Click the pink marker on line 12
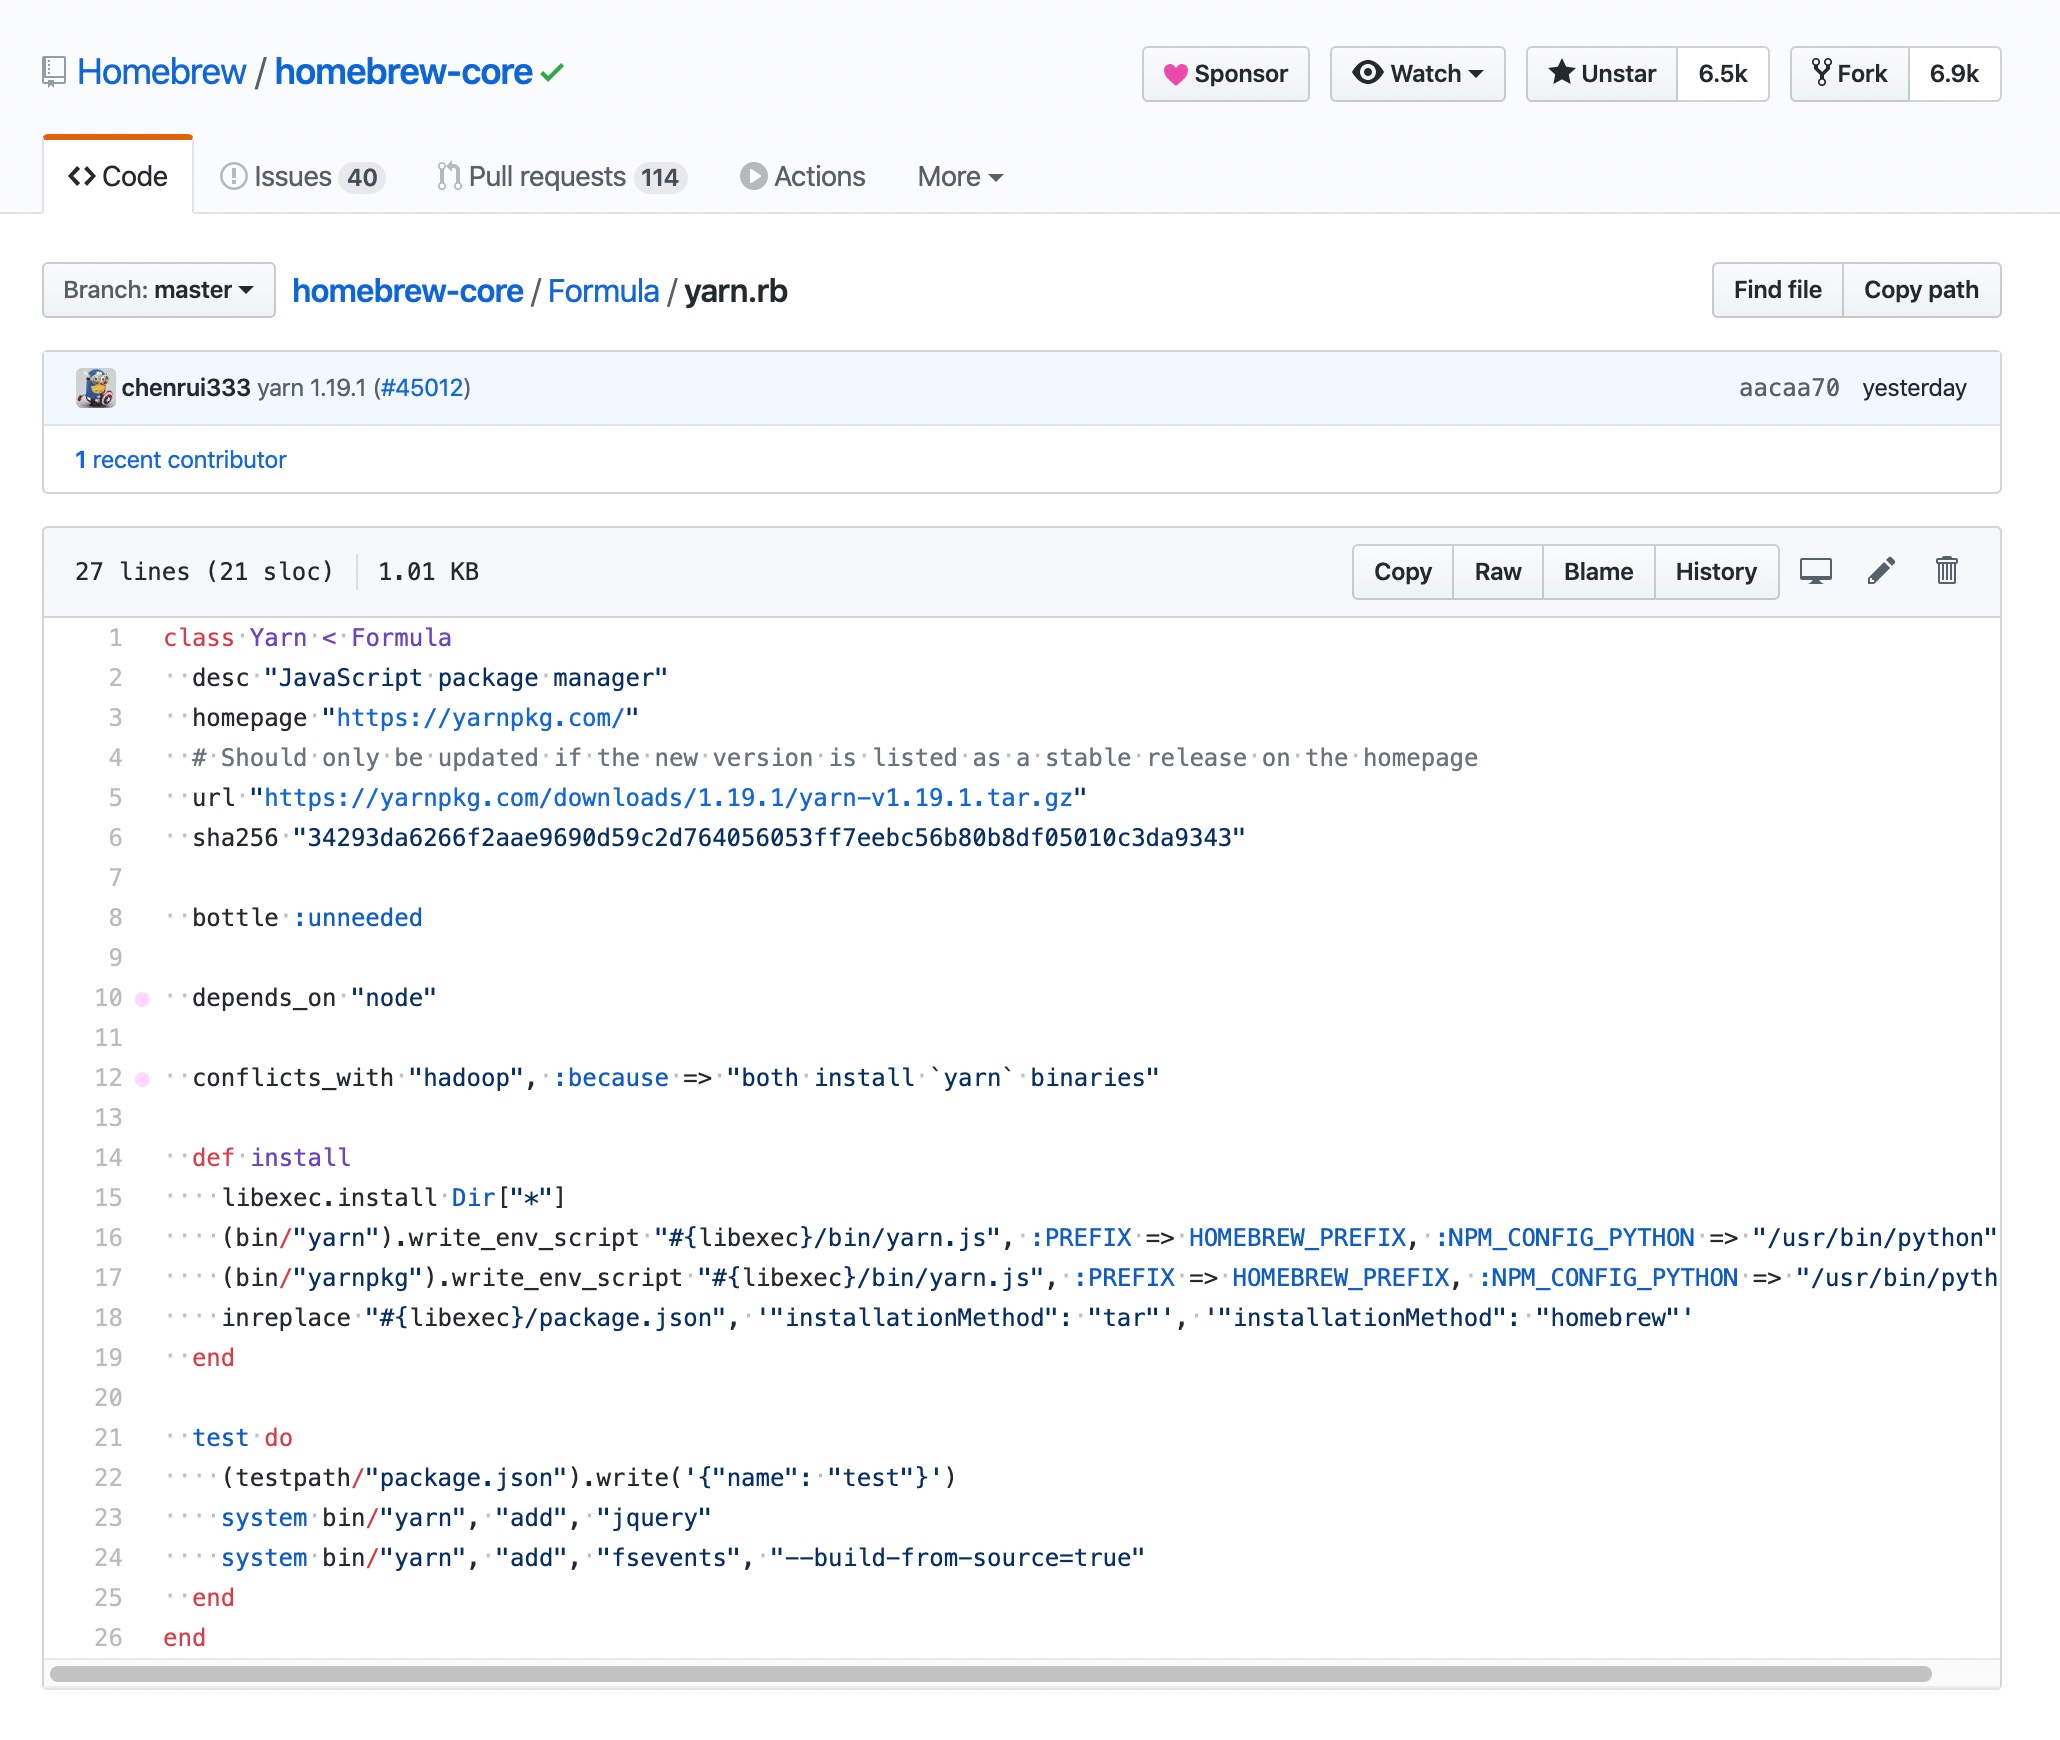The width and height of the screenshot is (2060, 1740). tap(142, 1079)
